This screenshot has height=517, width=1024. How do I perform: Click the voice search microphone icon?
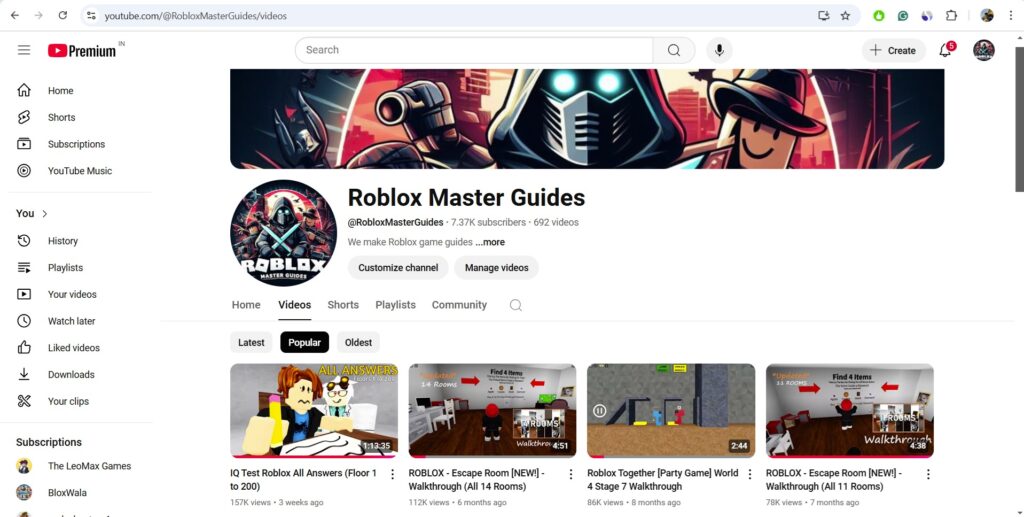tap(719, 50)
